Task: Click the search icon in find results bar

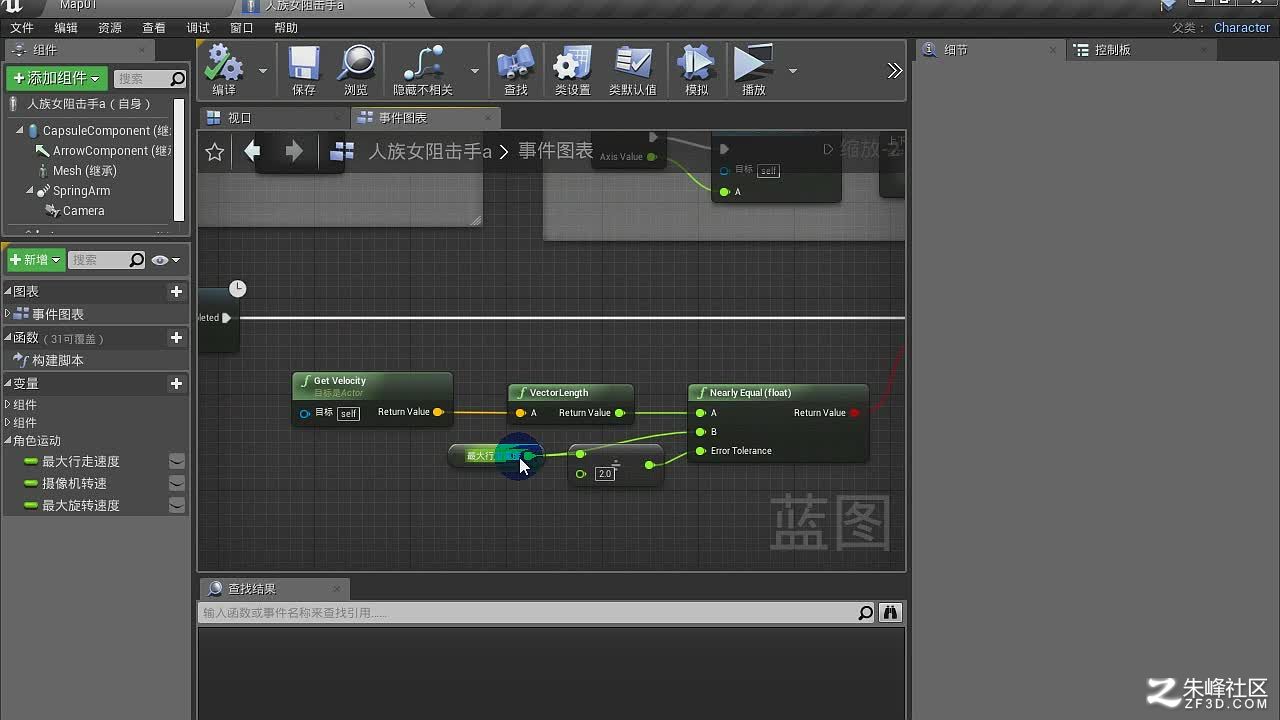Action: tap(865, 613)
